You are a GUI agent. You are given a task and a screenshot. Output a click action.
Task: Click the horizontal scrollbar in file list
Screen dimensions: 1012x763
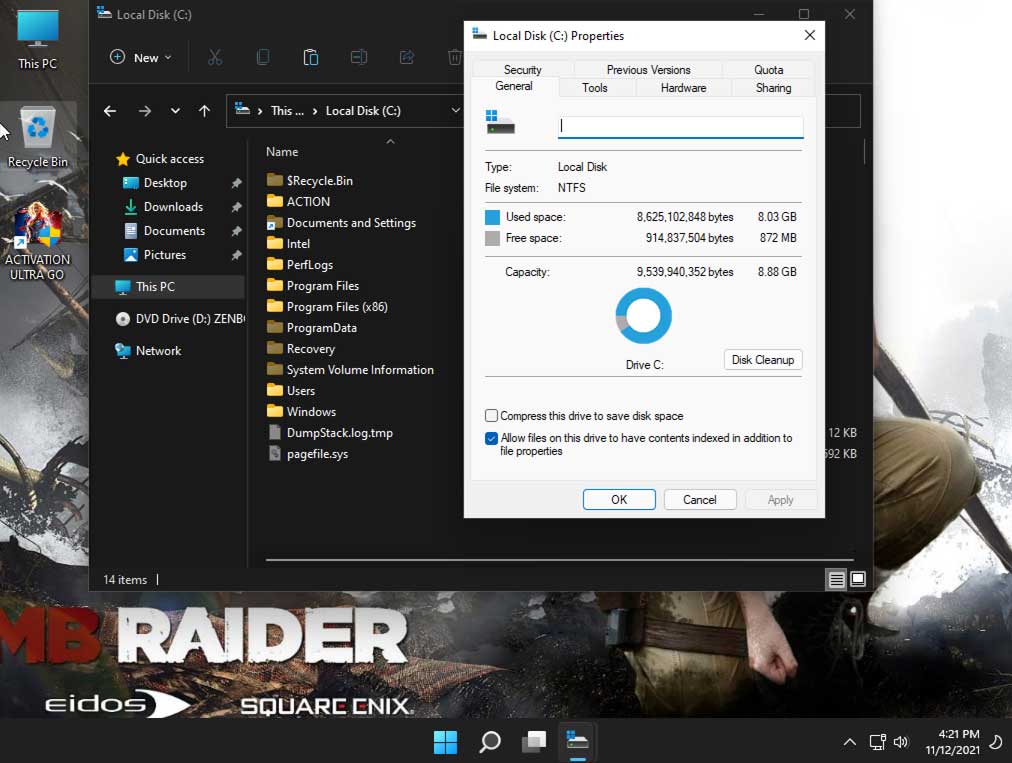coord(560,560)
